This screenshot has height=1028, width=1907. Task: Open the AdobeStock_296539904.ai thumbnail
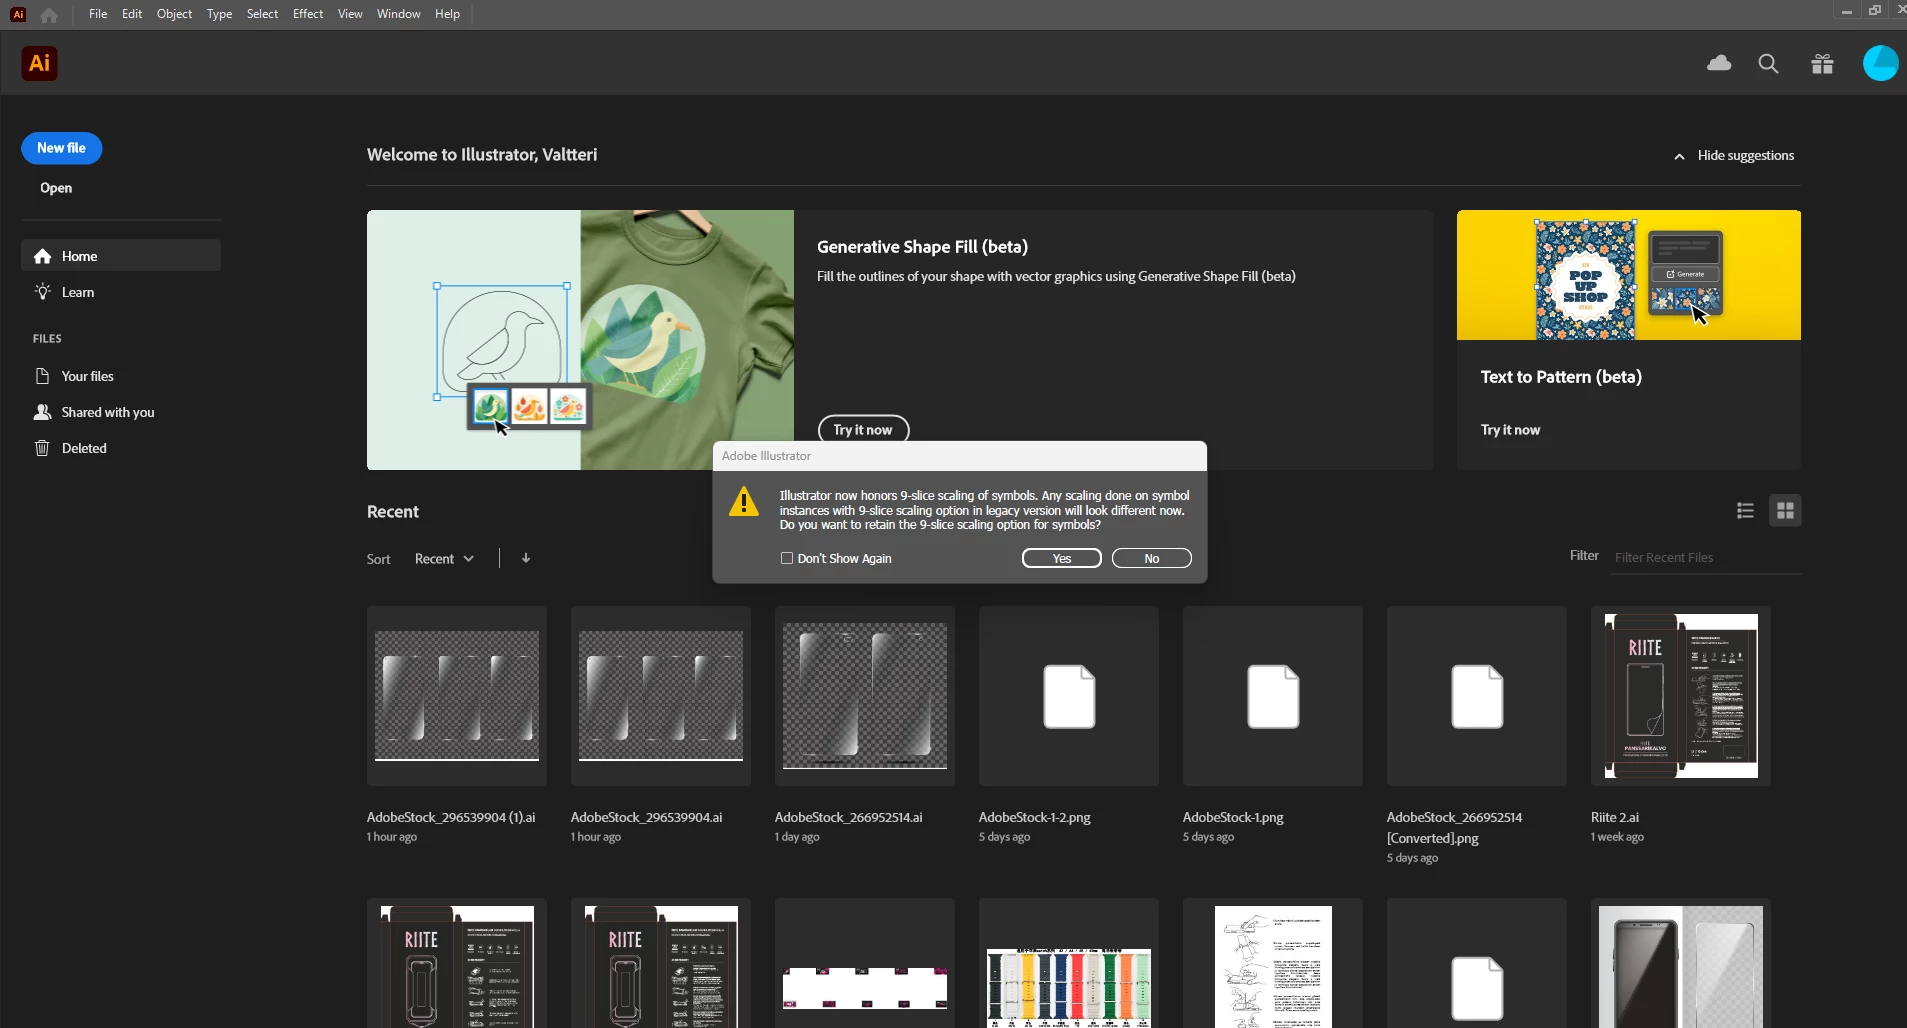(661, 696)
